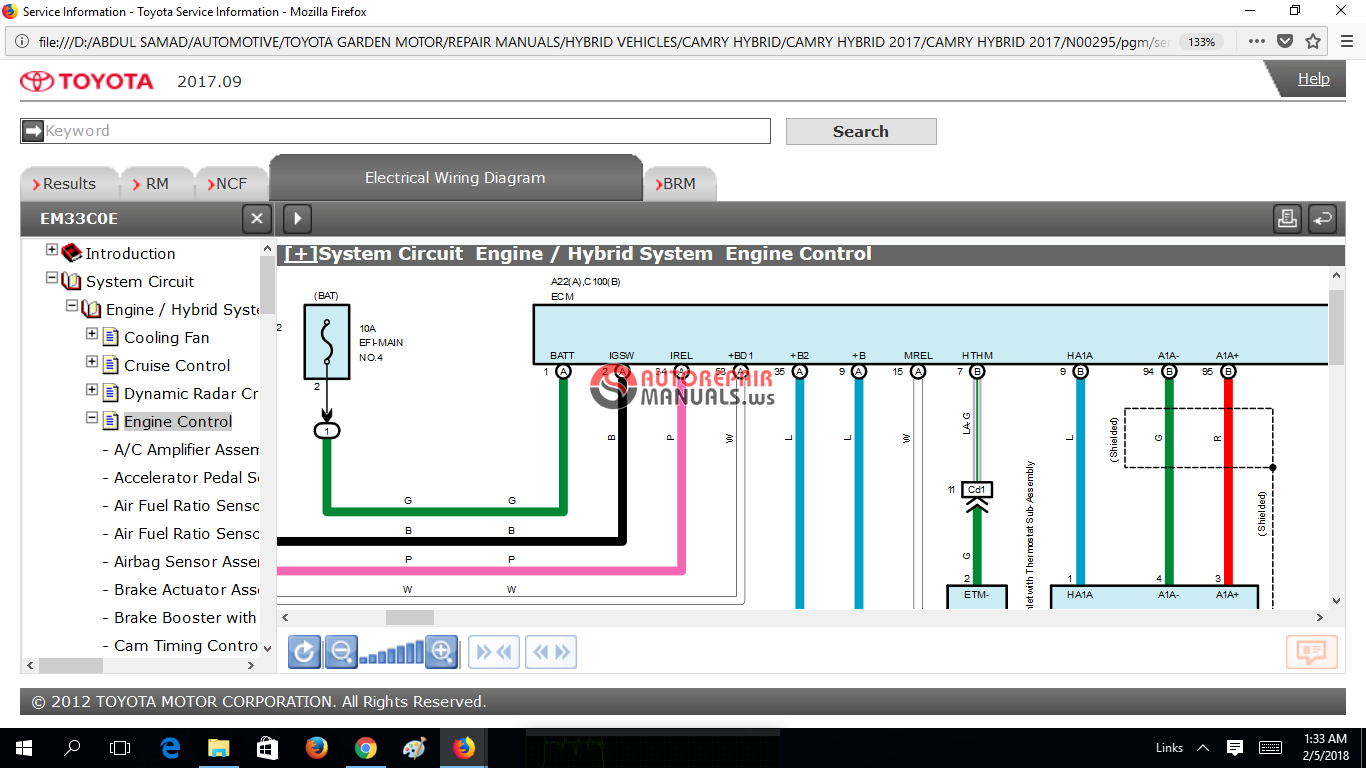Open A/C Amplifier Assembly entry
This screenshot has width=1366, height=768.
[x=186, y=450]
